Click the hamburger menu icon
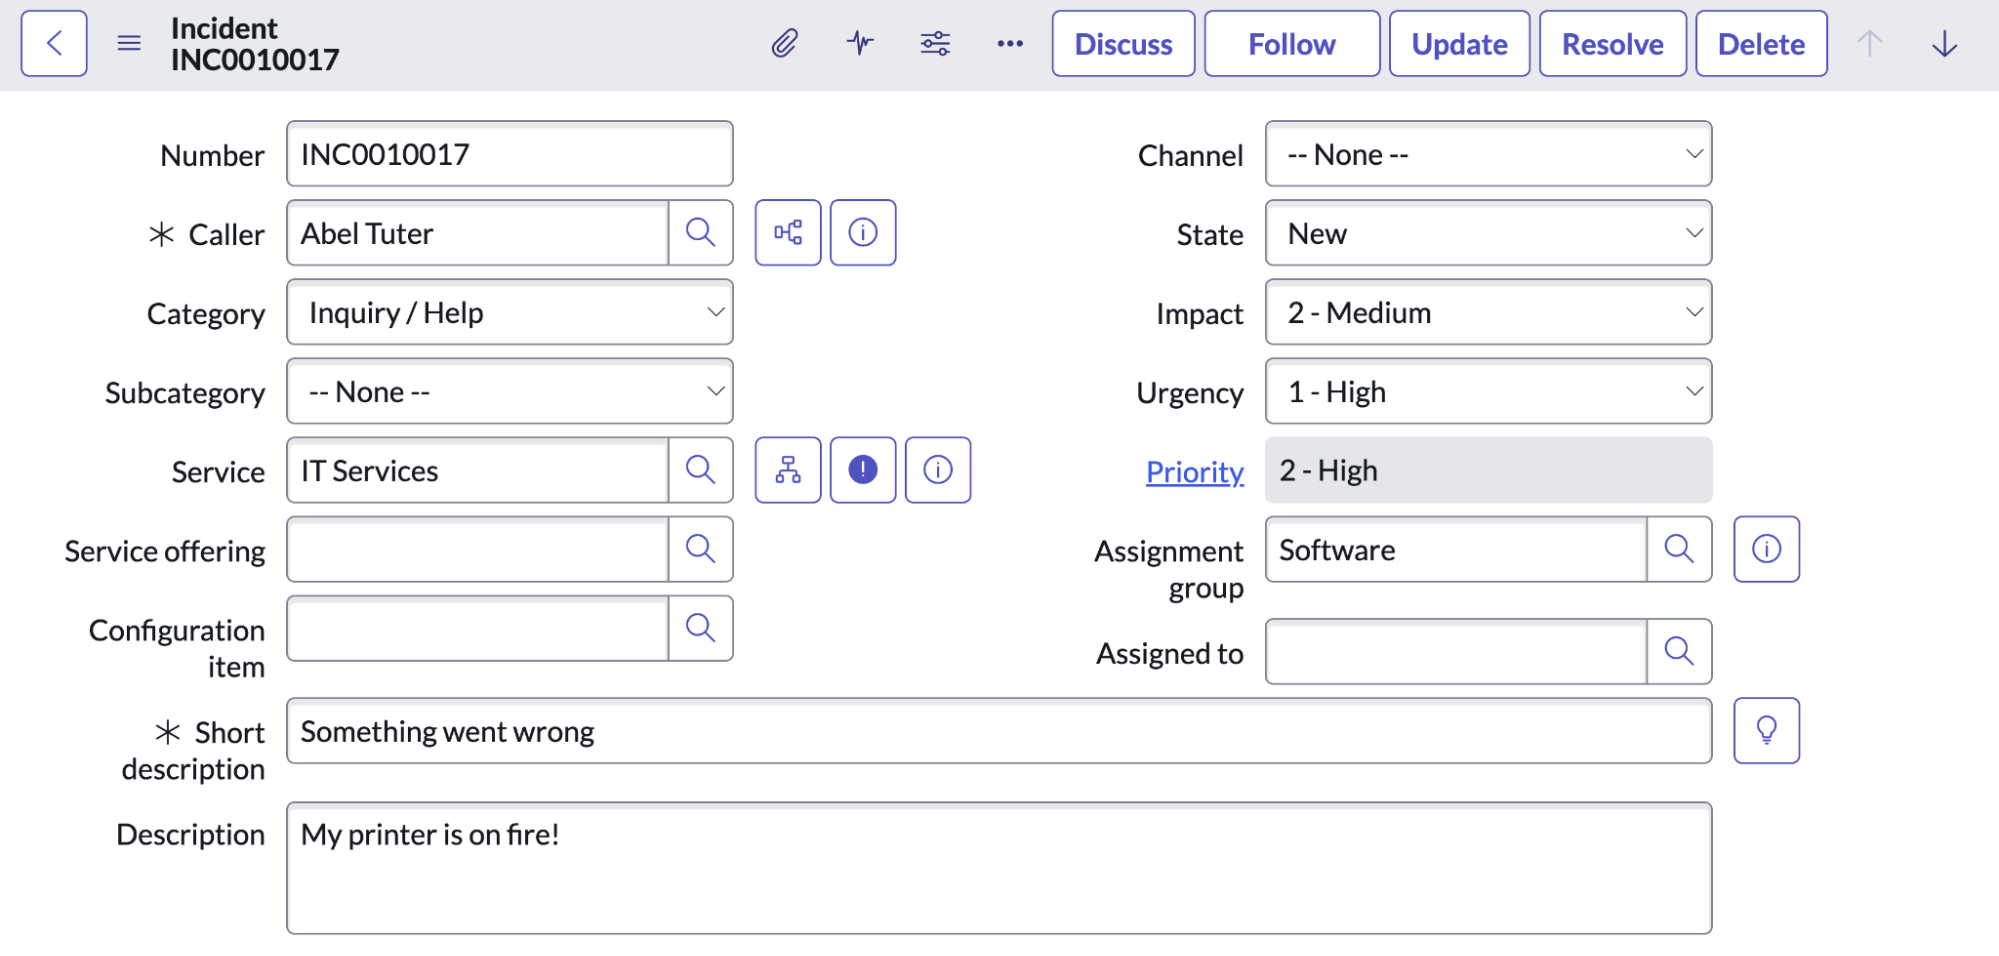The image size is (1999, 956). coord(128,43)
